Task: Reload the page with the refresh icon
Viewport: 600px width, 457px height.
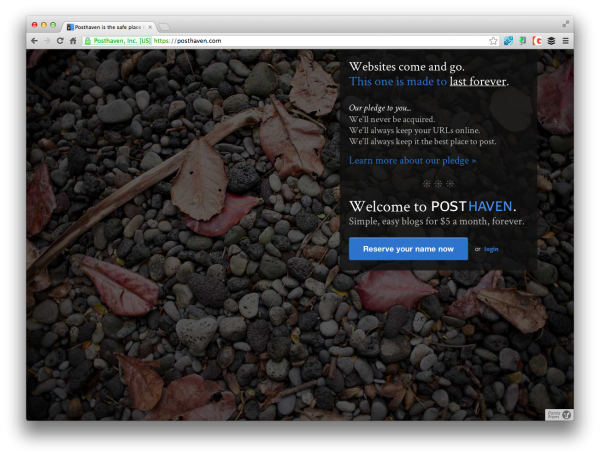Action: click(x=60, y=41)
